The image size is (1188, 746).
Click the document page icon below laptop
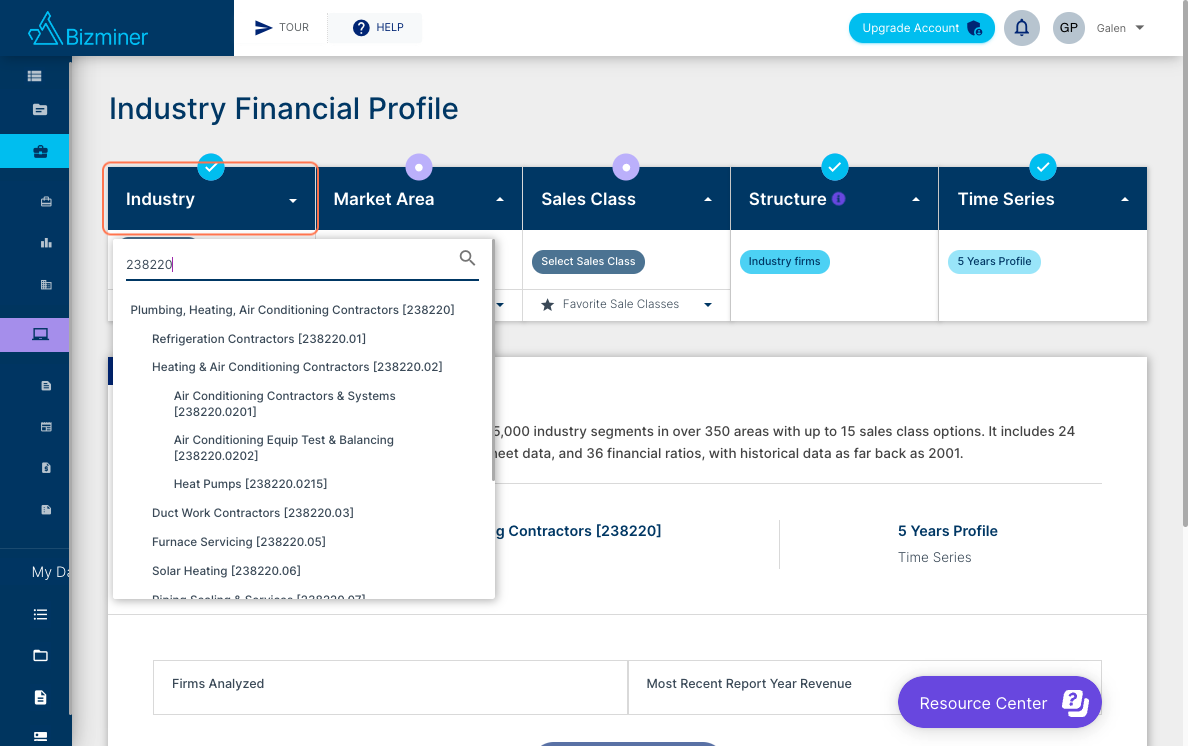coord(46,385)
